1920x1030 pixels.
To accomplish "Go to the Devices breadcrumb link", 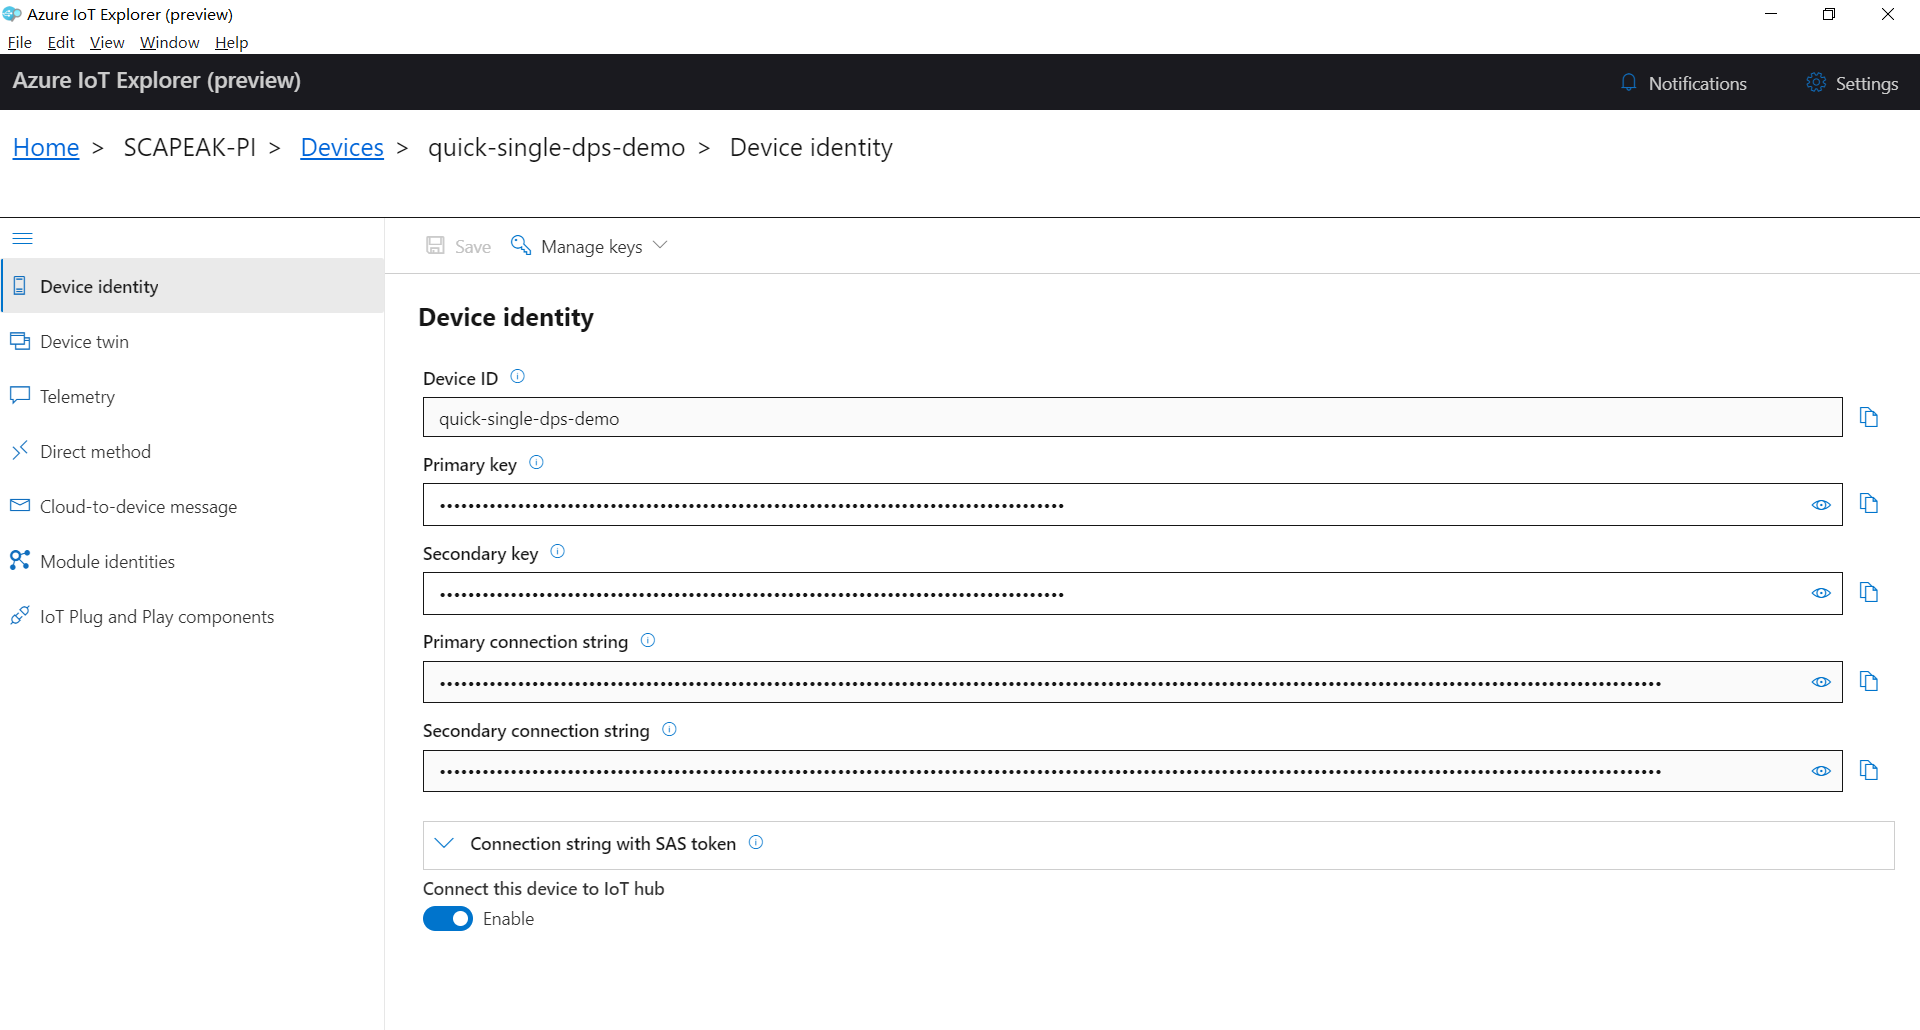I will click(342, 147).
